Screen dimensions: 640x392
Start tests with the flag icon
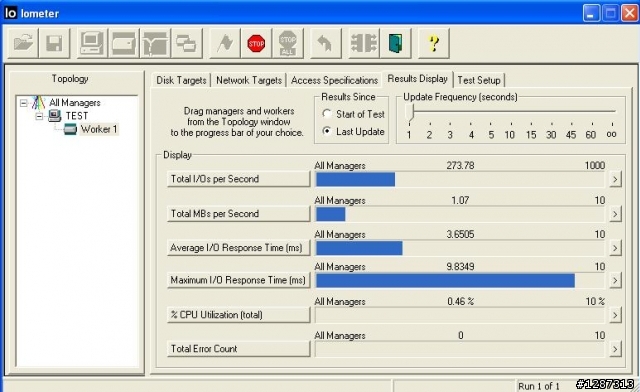point(225,43)
